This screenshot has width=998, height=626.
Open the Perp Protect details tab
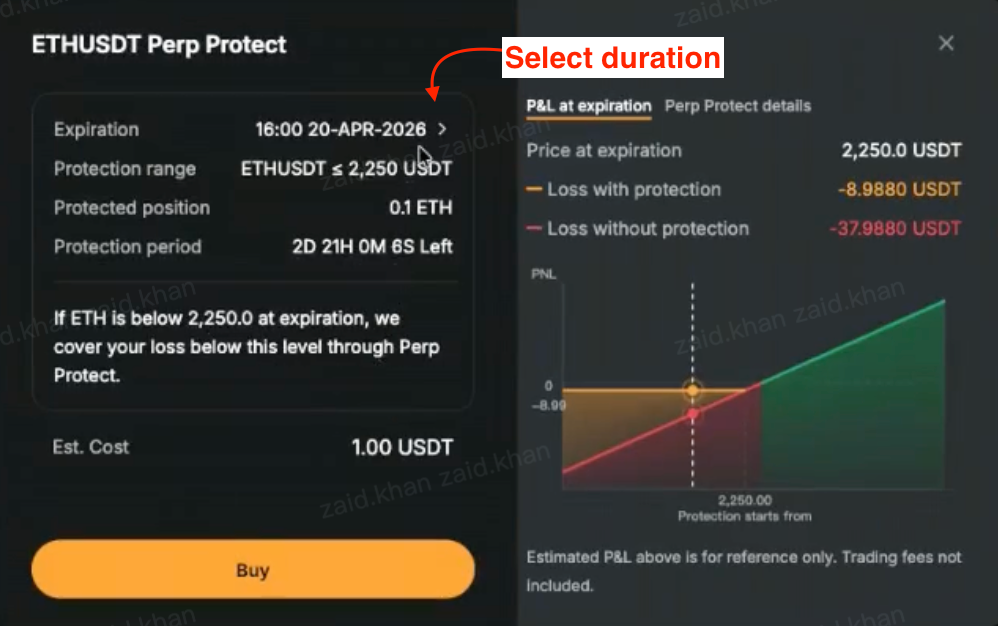[x=737, y=106]
